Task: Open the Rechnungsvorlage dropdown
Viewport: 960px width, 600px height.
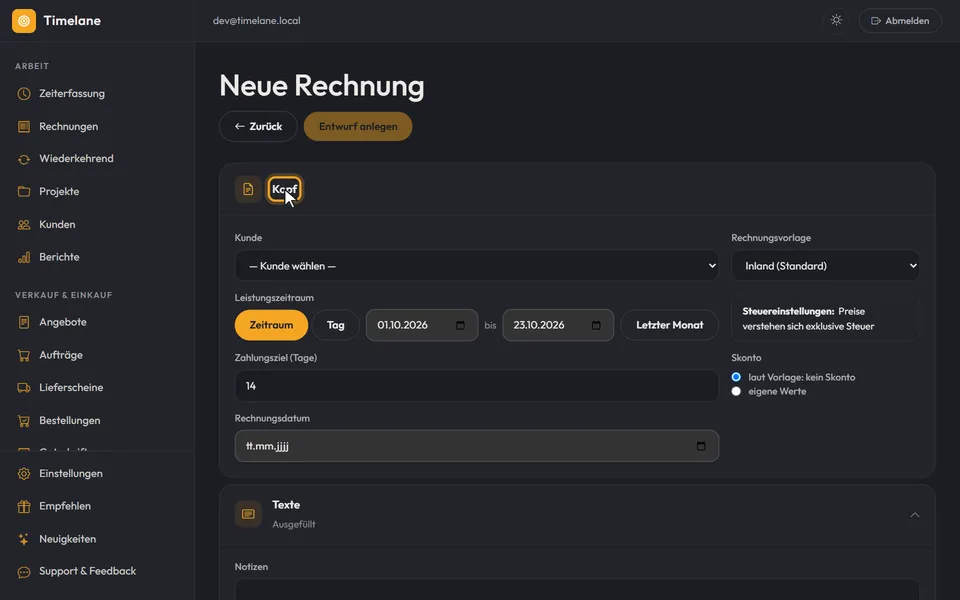Action: point(825,266)
